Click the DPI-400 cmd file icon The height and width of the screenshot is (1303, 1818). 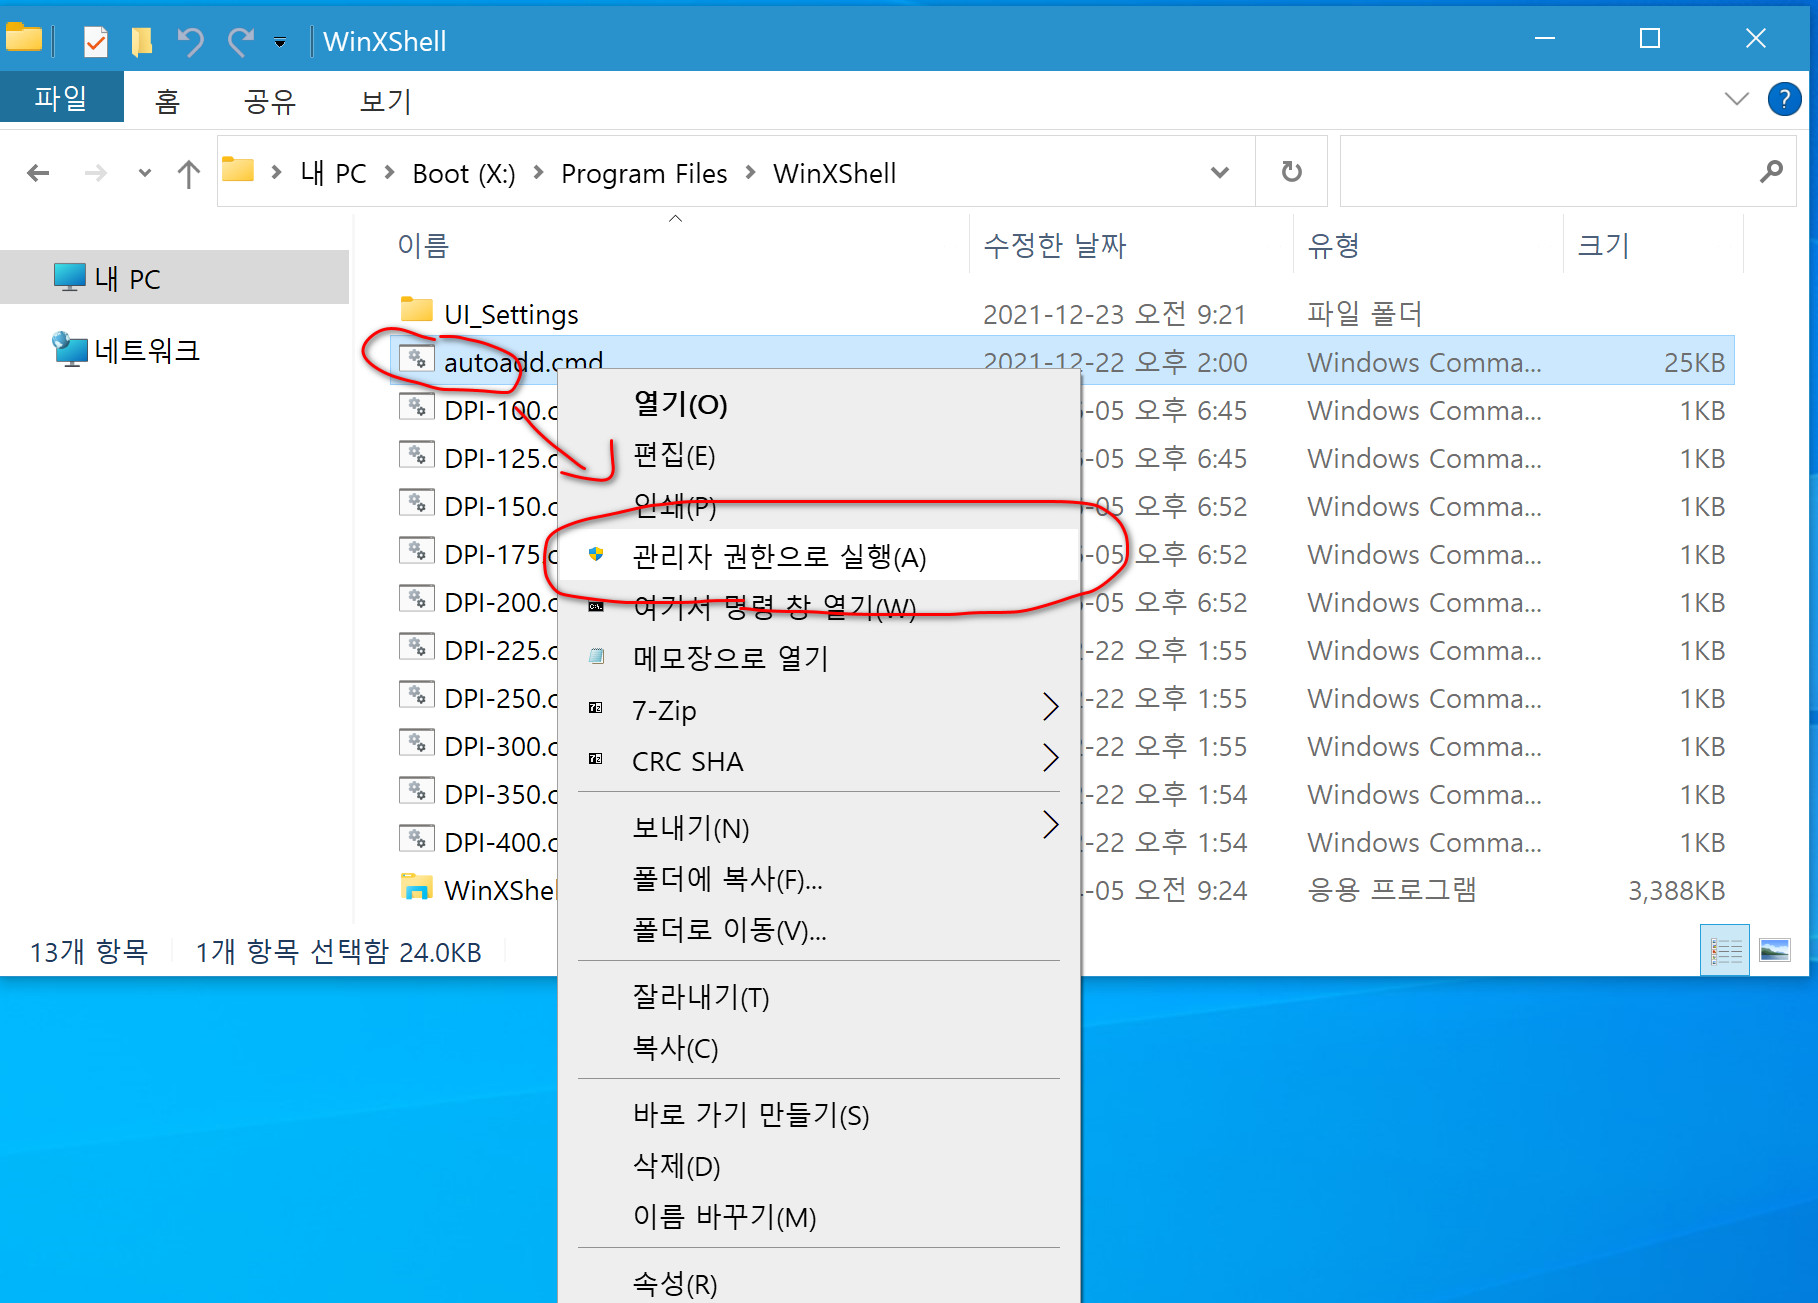coord(416,840)
